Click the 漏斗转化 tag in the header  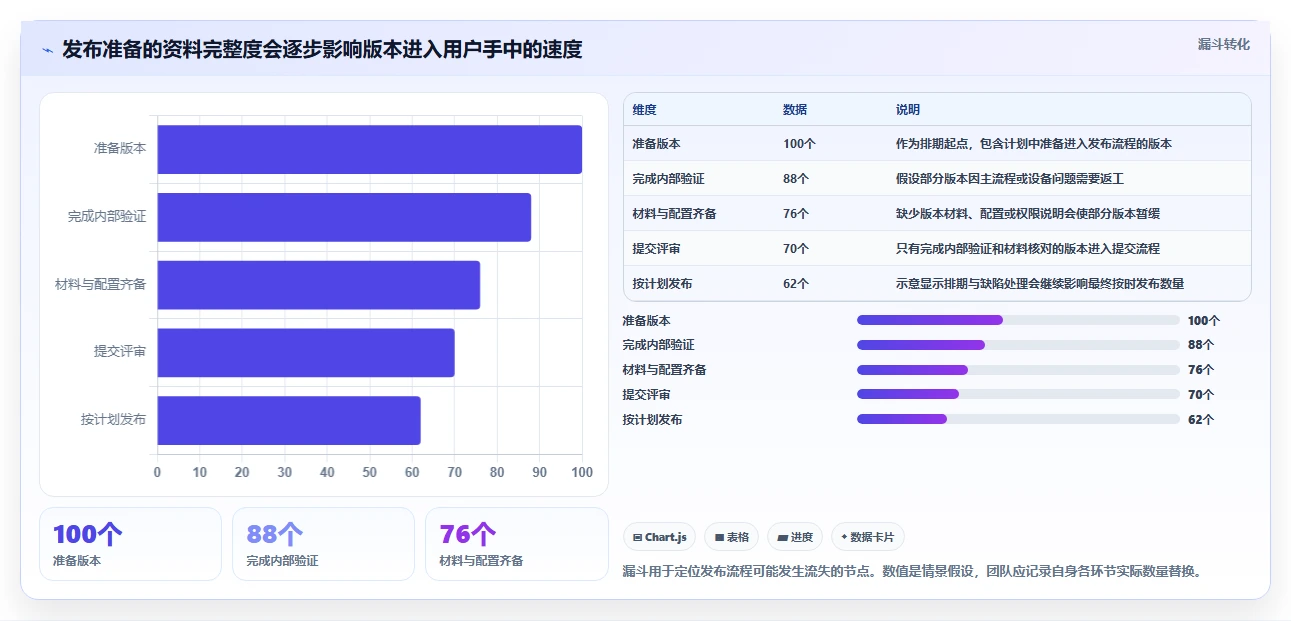[x=1223, y=44]
